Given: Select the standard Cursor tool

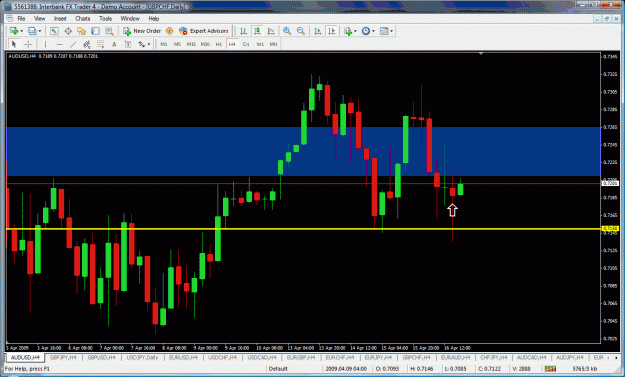Looking at the screenshot, I should tap(14, 44).
